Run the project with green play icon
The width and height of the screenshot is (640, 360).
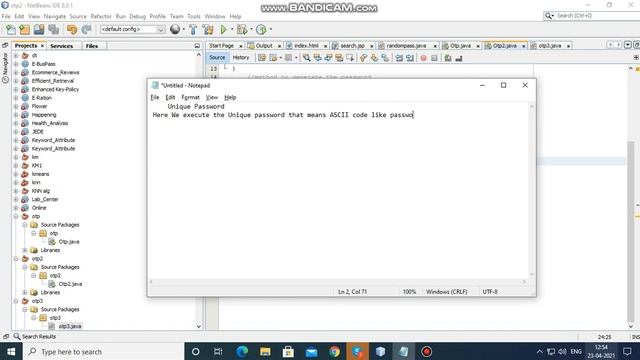(x=223, y=29)
